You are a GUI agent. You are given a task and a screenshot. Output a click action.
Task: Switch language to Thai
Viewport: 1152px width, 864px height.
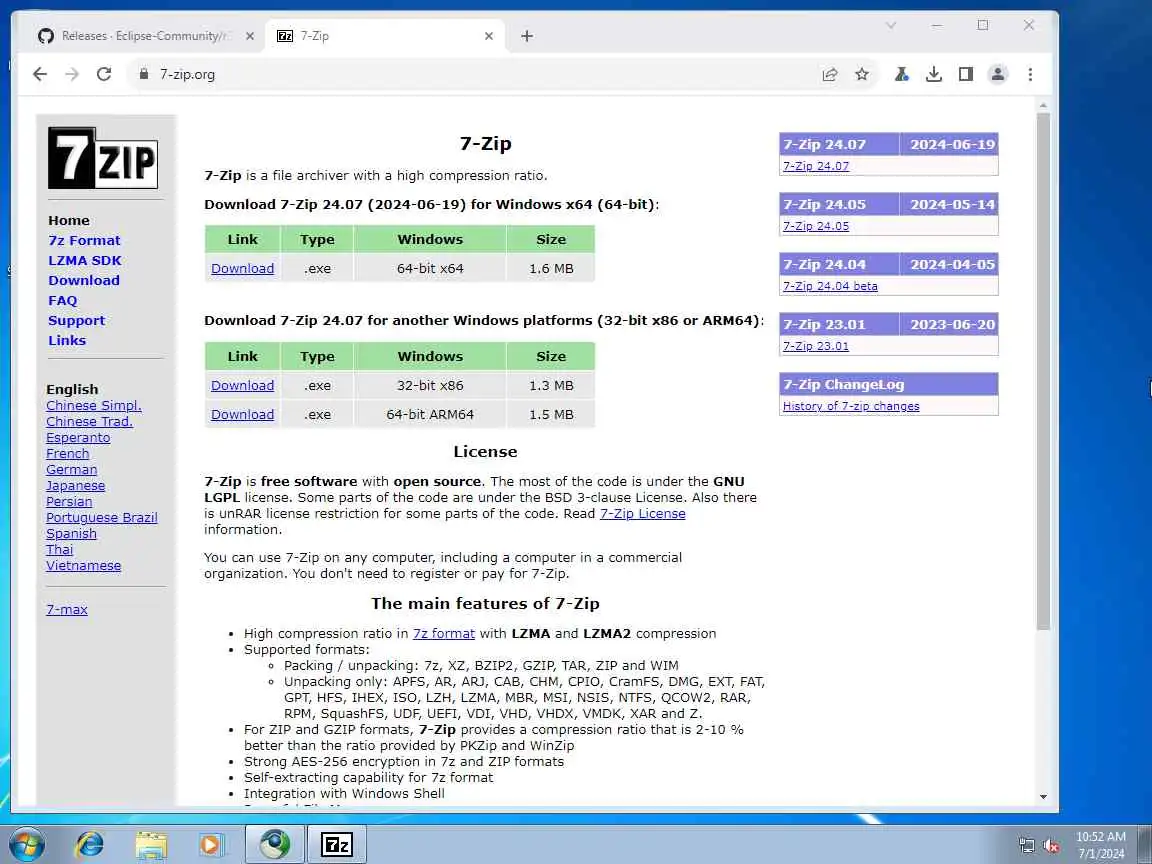click(60, 550)
